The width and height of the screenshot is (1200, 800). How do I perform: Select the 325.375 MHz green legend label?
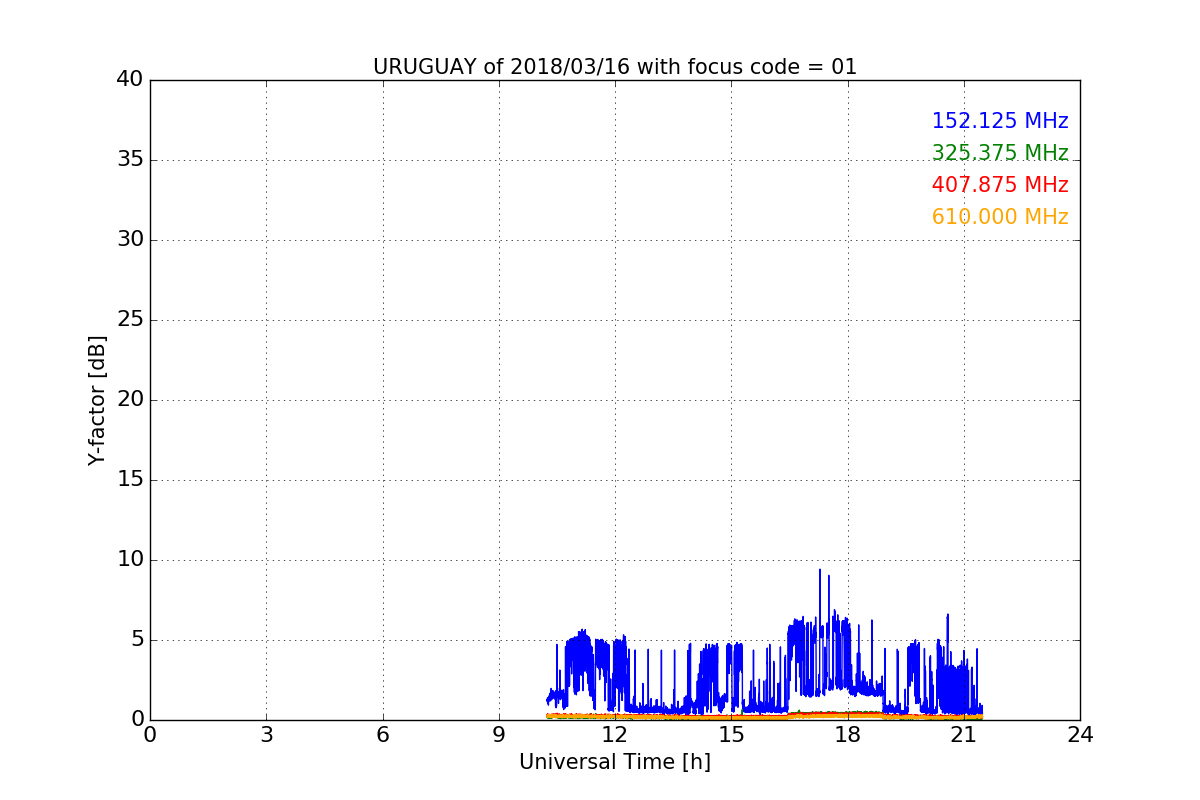(x=1000, y=153)
